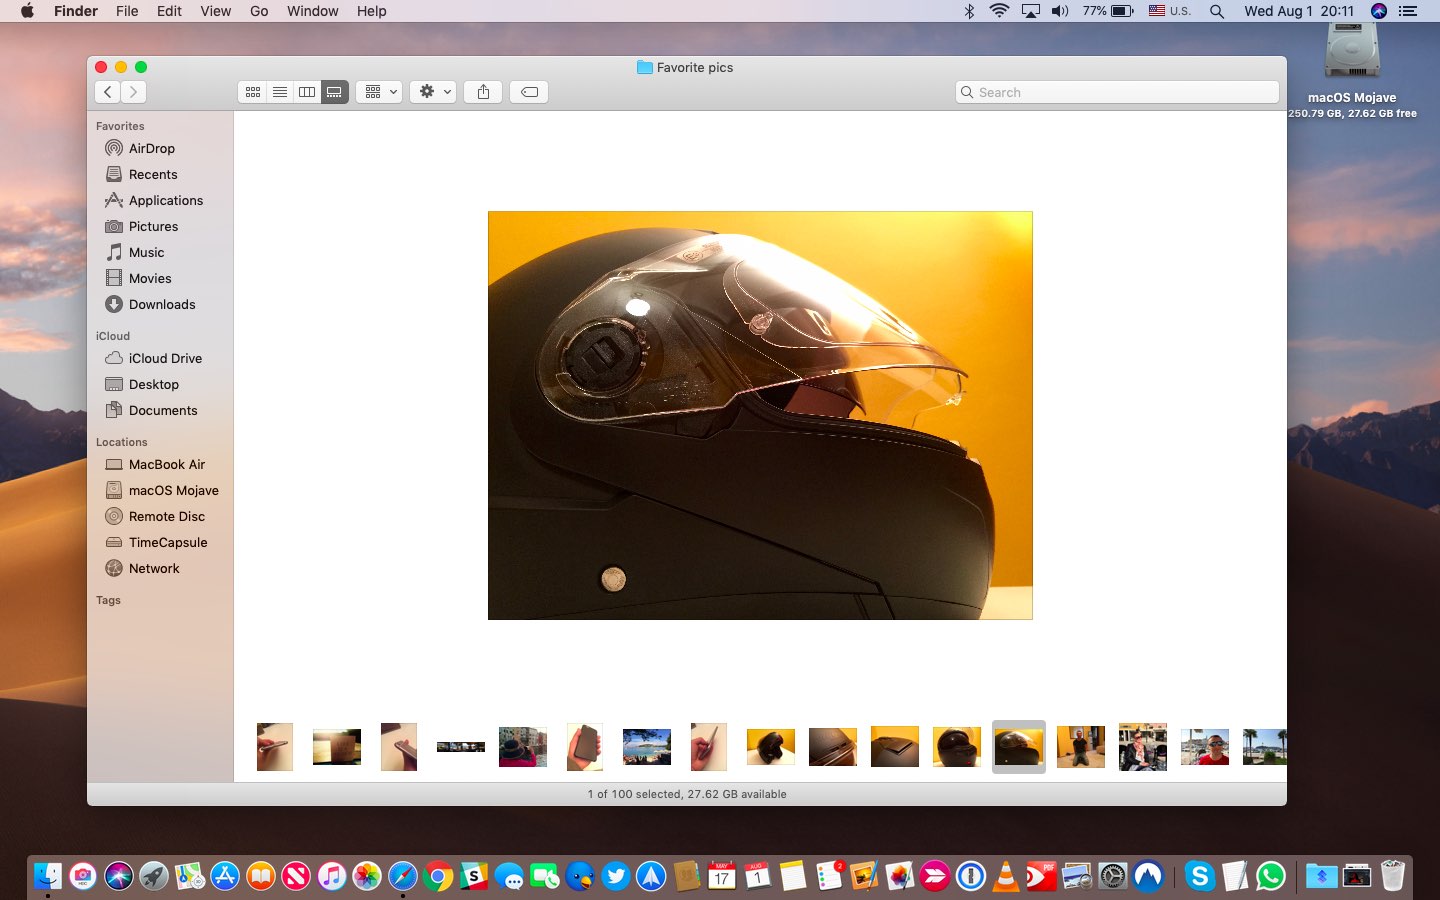Open AirDrop in the sidebar
The width and height of the screenshot is (1440, 900).
pyautogui.click(x=152, y=148)
